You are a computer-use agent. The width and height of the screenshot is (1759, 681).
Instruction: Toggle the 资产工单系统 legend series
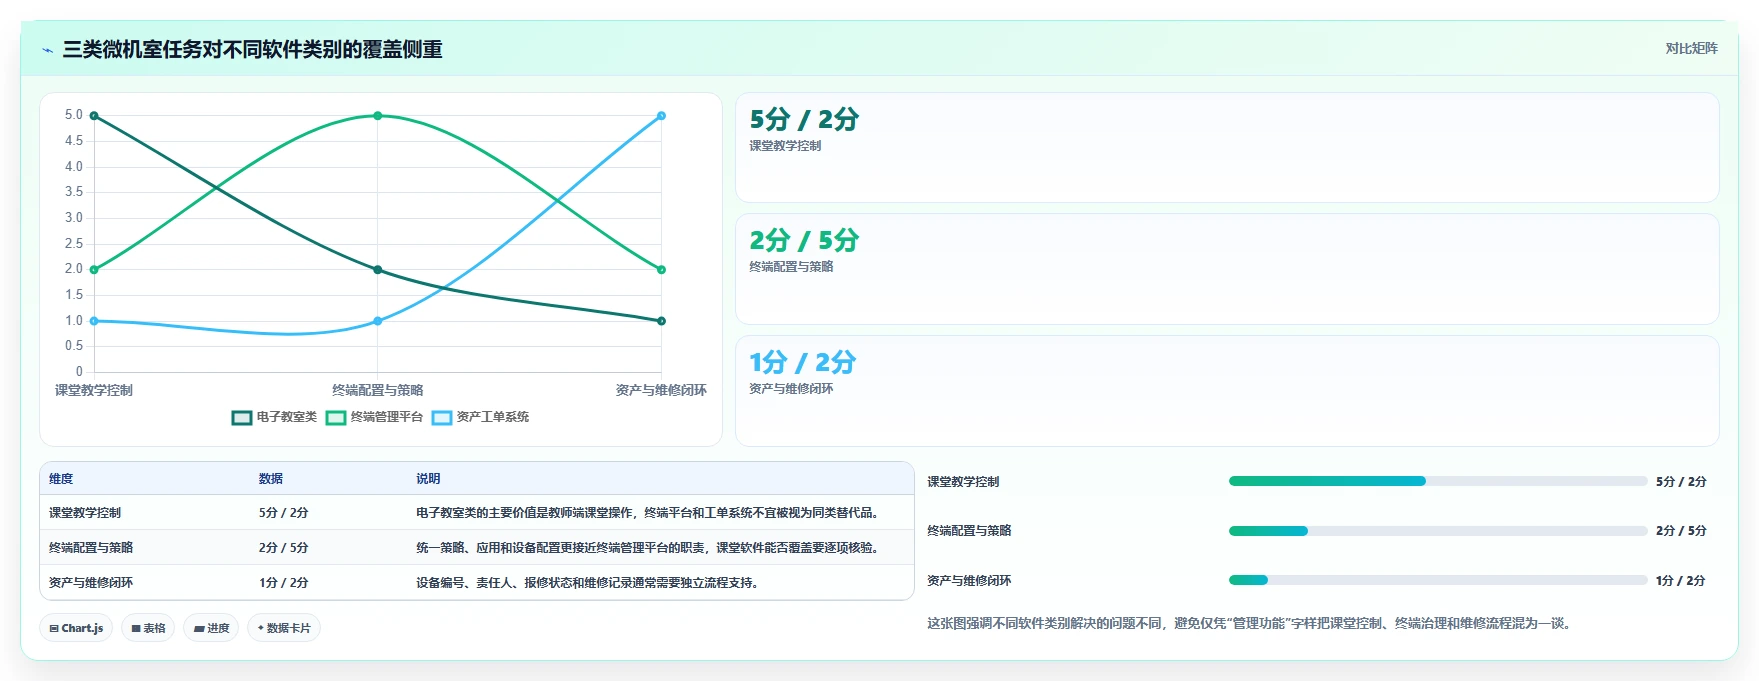coord(480,417)
